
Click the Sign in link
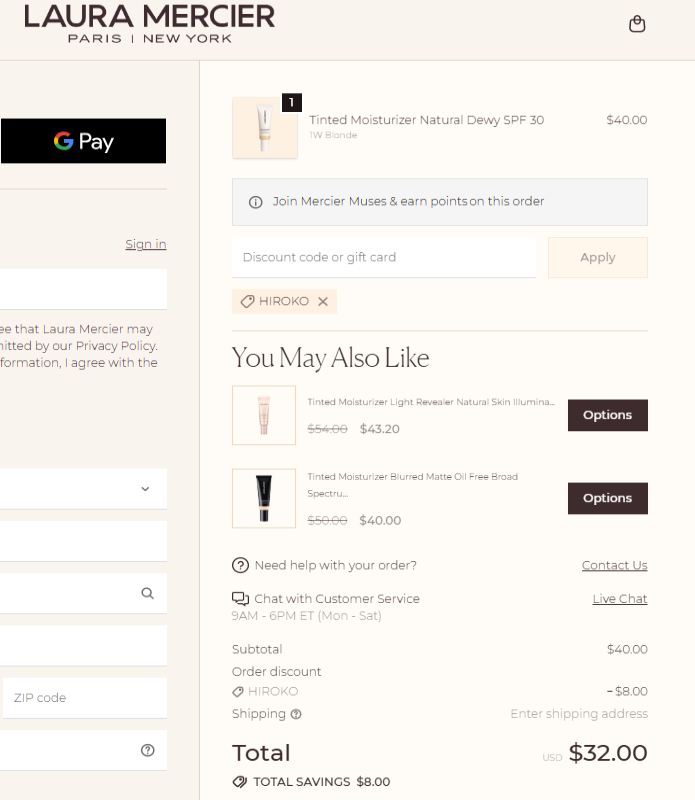pyautogui.click(x=146, y=244)
